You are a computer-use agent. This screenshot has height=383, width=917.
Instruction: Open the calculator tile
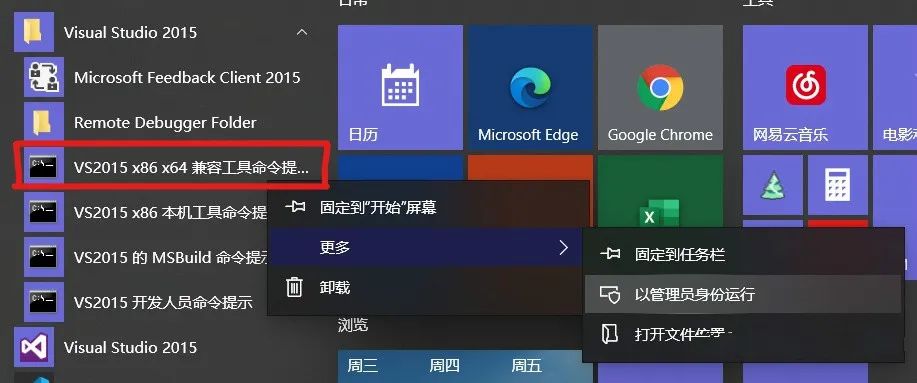click(838, 185)
